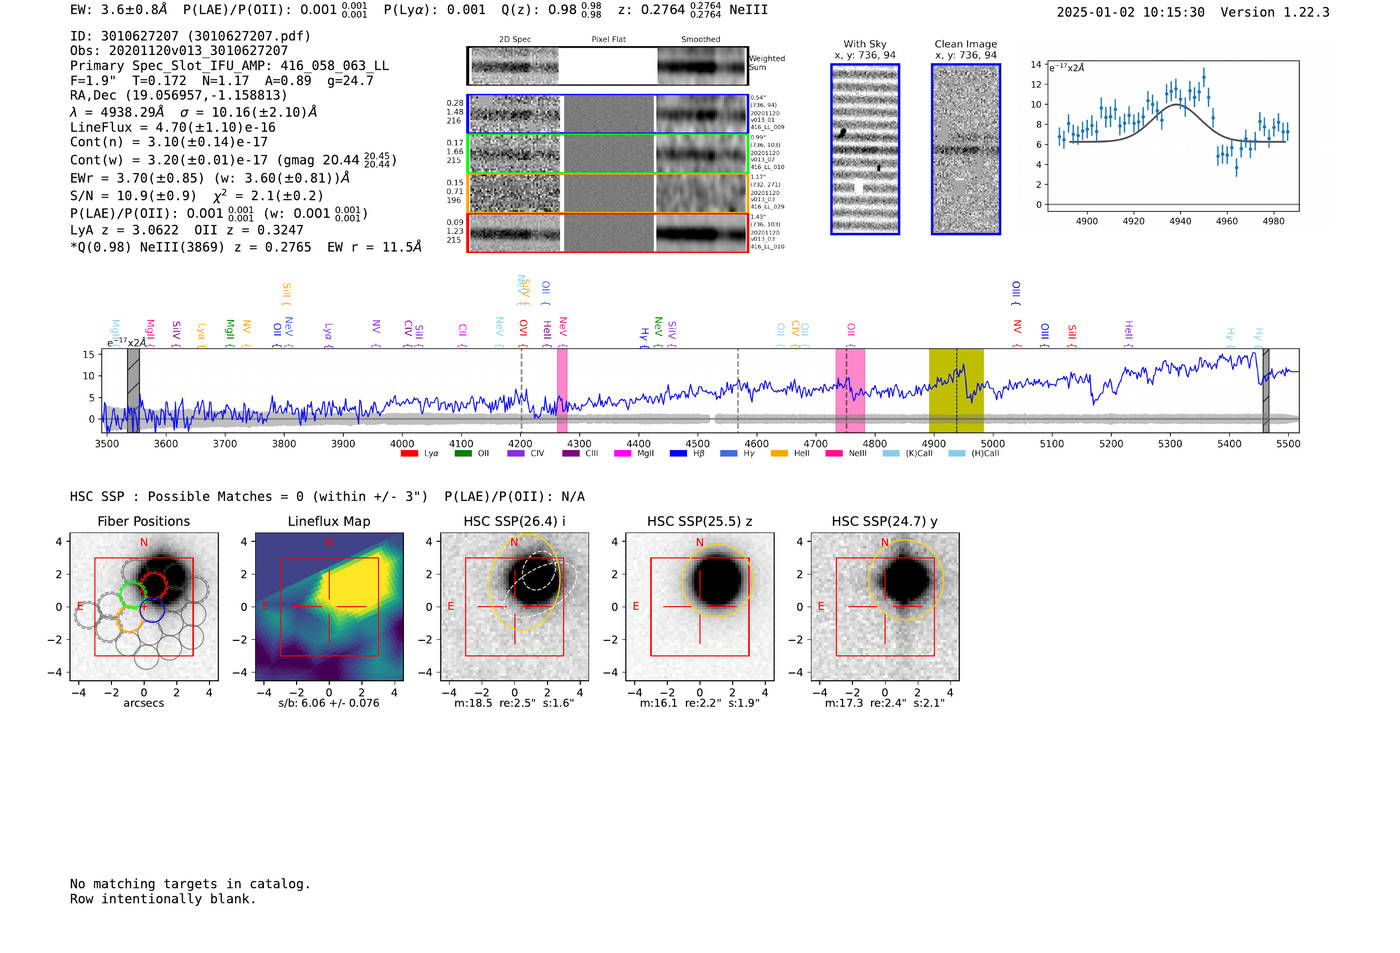Select the green-bordered fiber Smoothed cutout

click(x=701, y=154)
